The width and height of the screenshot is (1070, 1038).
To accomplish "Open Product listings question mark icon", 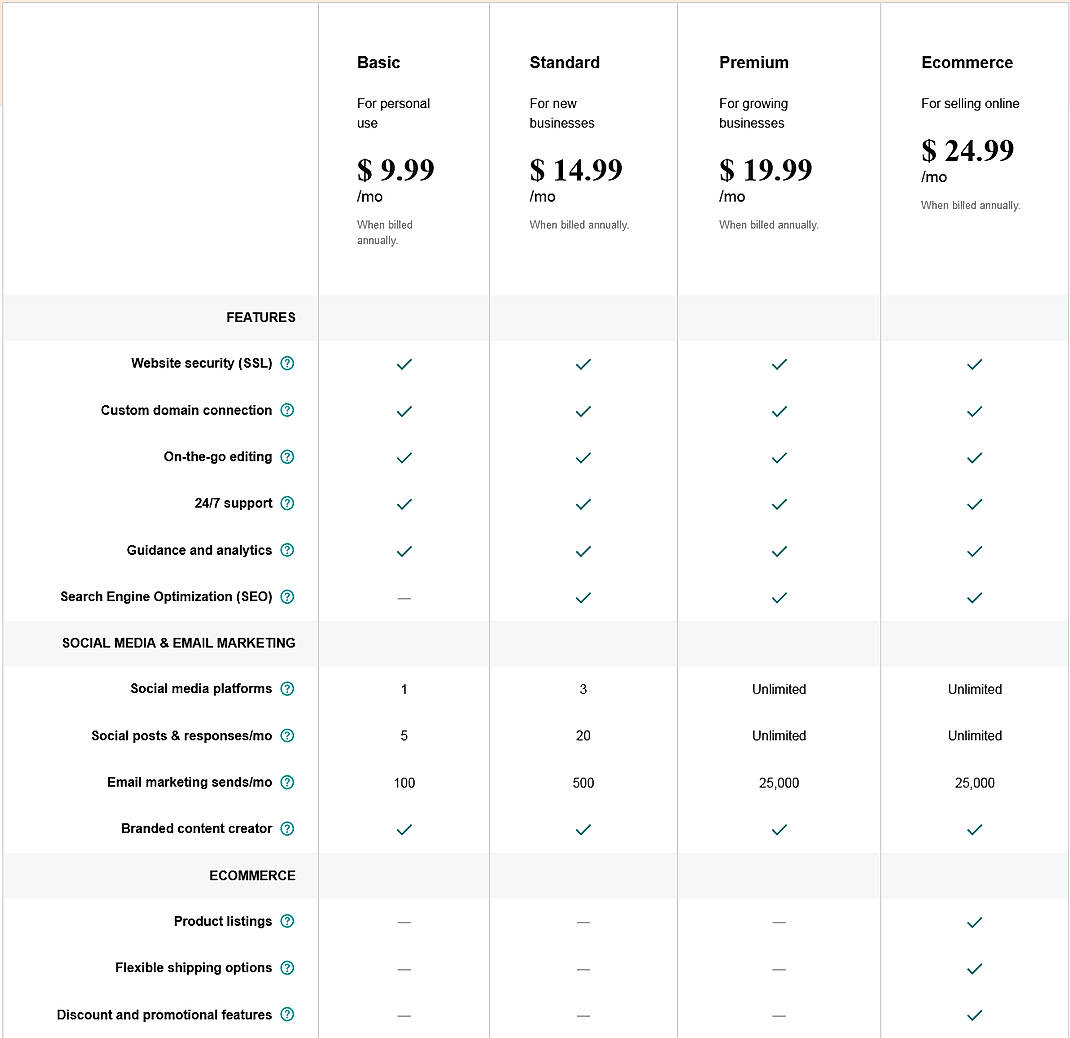I will coord(287,921).
